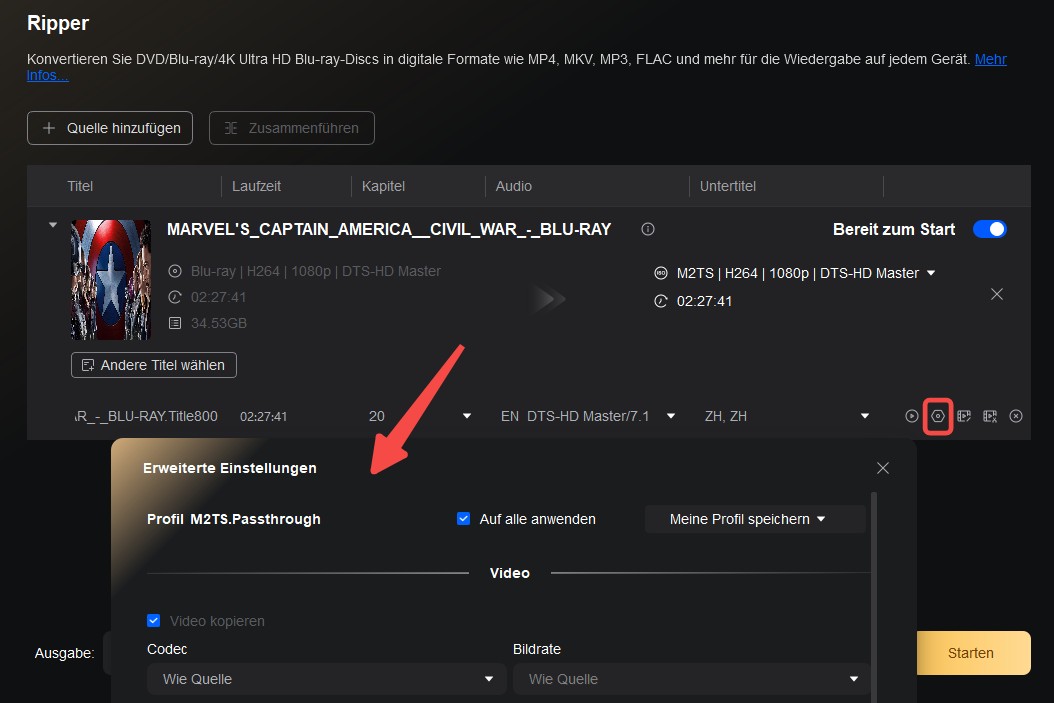The height and width of the screenshot is (703, 1054).
Task: Click Profil M2TS.Passthrough label
Action: pos(234,519)
